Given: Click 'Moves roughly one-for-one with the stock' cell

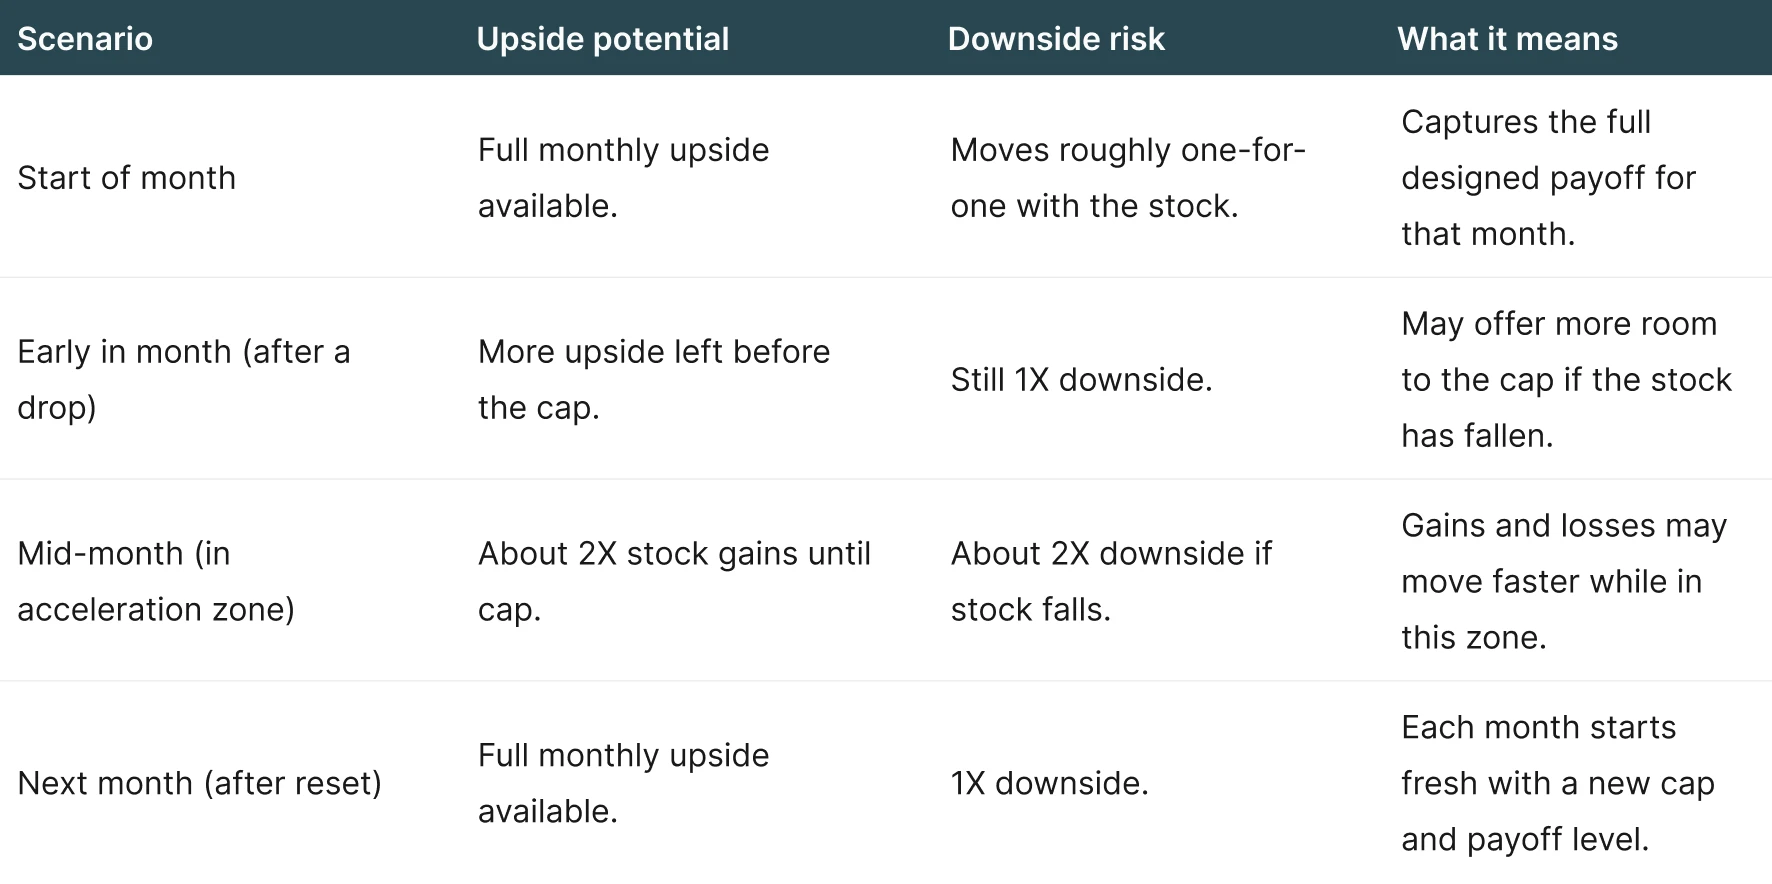Looking at the screenshot, I should 1127,178.
